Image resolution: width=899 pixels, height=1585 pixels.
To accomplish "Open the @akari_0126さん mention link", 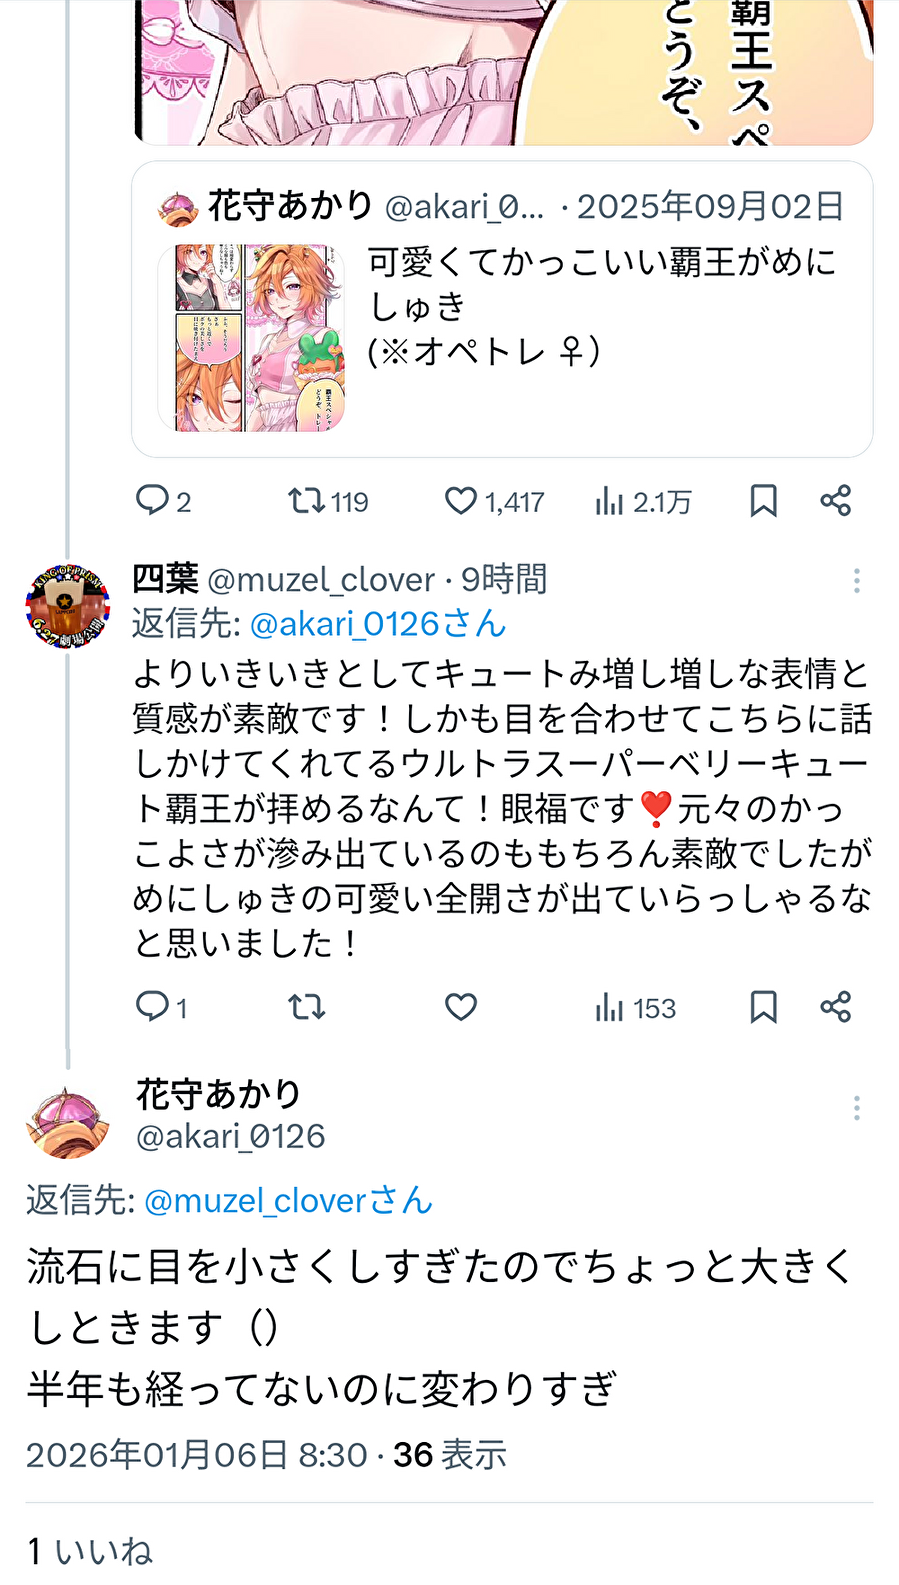I will pyautogui.click(x=377, y=624).
